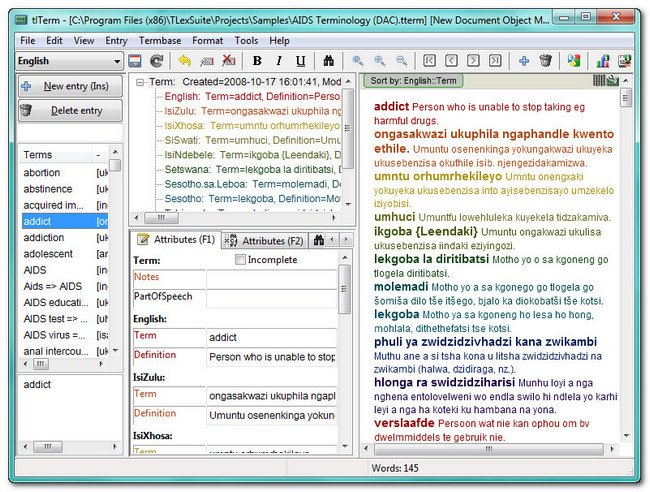Viewport: 650px width, 492px height.
Task: Toggle Bold formatting
Action: coord(257,61)
